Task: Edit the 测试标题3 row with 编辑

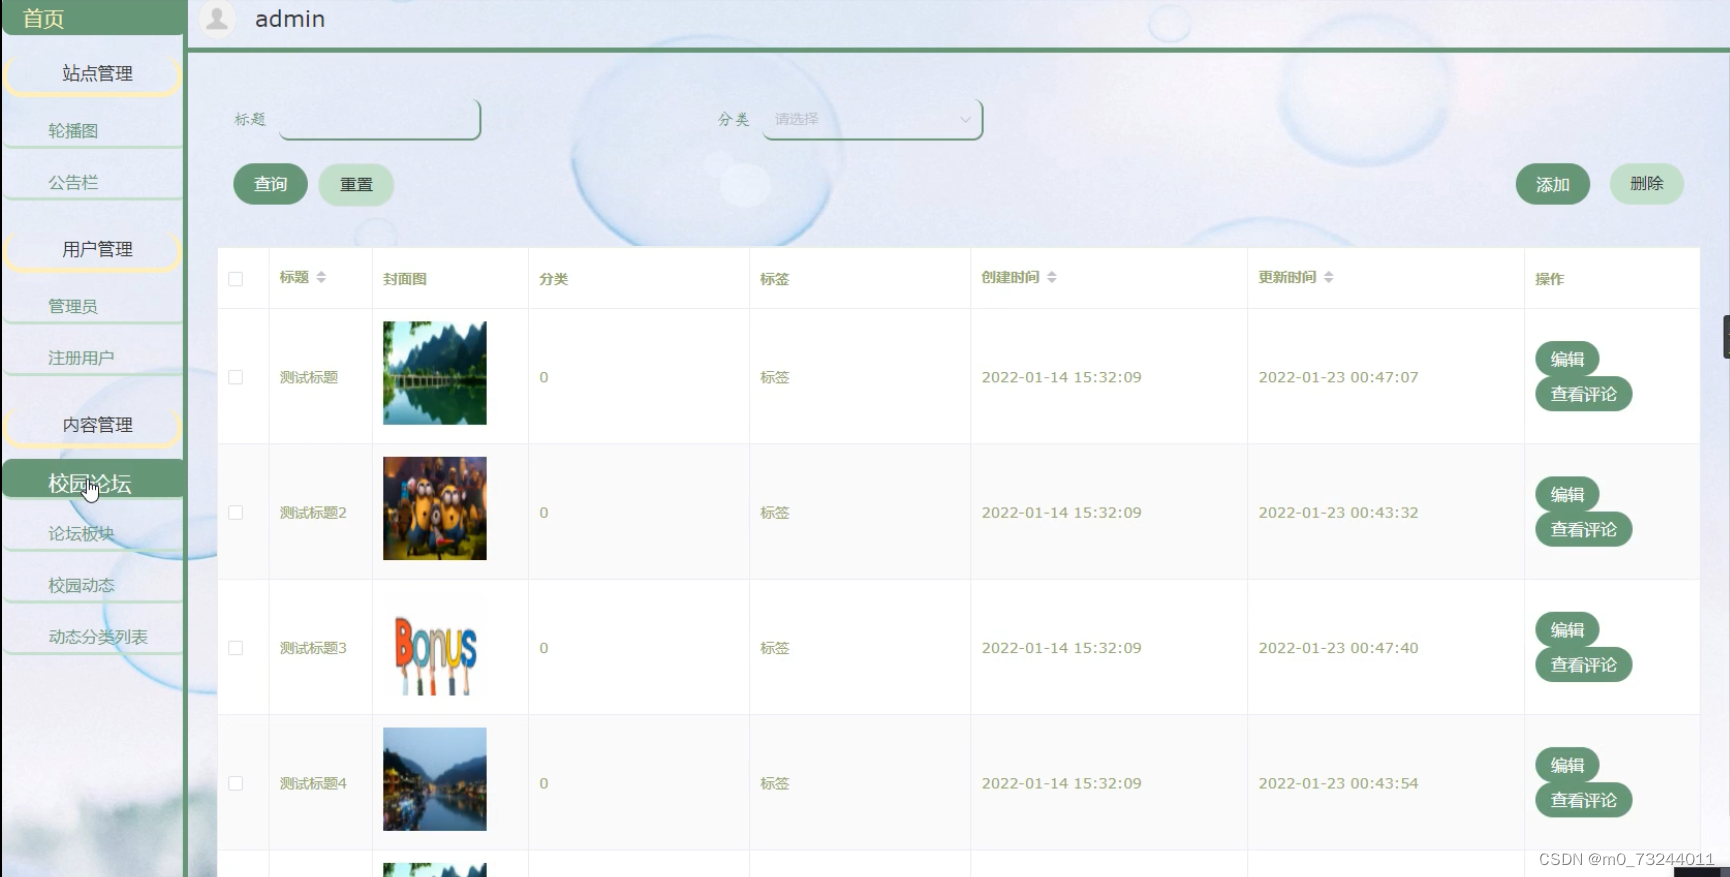Action: click(x=1567, y=630)
